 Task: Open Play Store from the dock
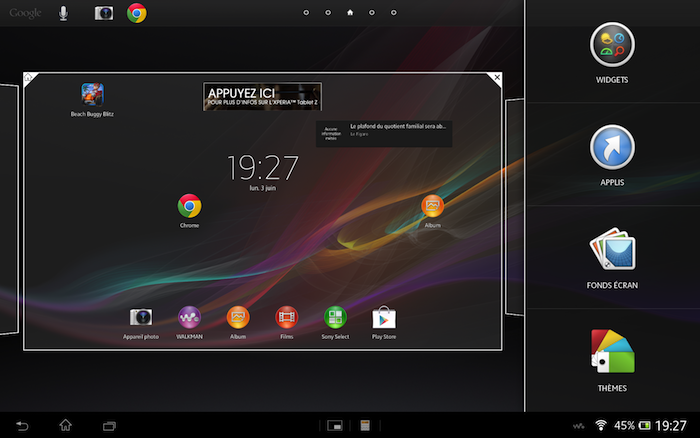(384, 318)
